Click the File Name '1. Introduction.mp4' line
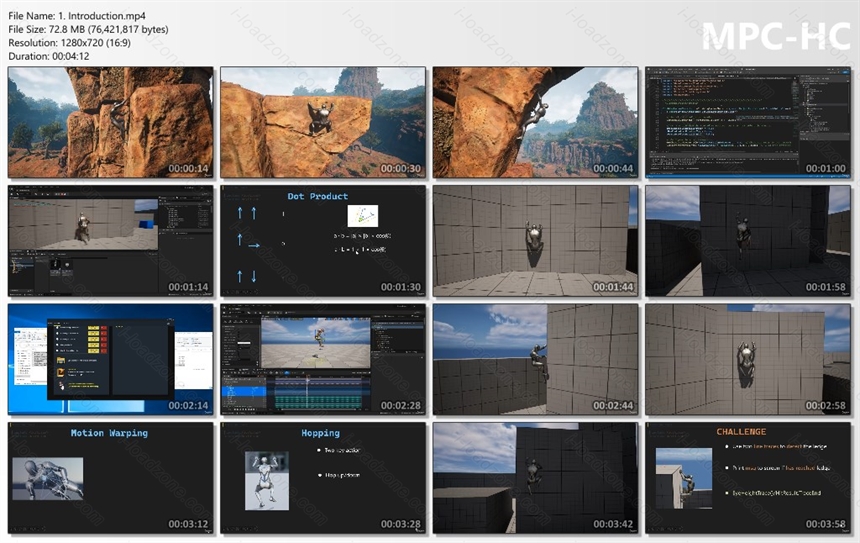This screenshot has width=860, height=543. coord(77,16)
